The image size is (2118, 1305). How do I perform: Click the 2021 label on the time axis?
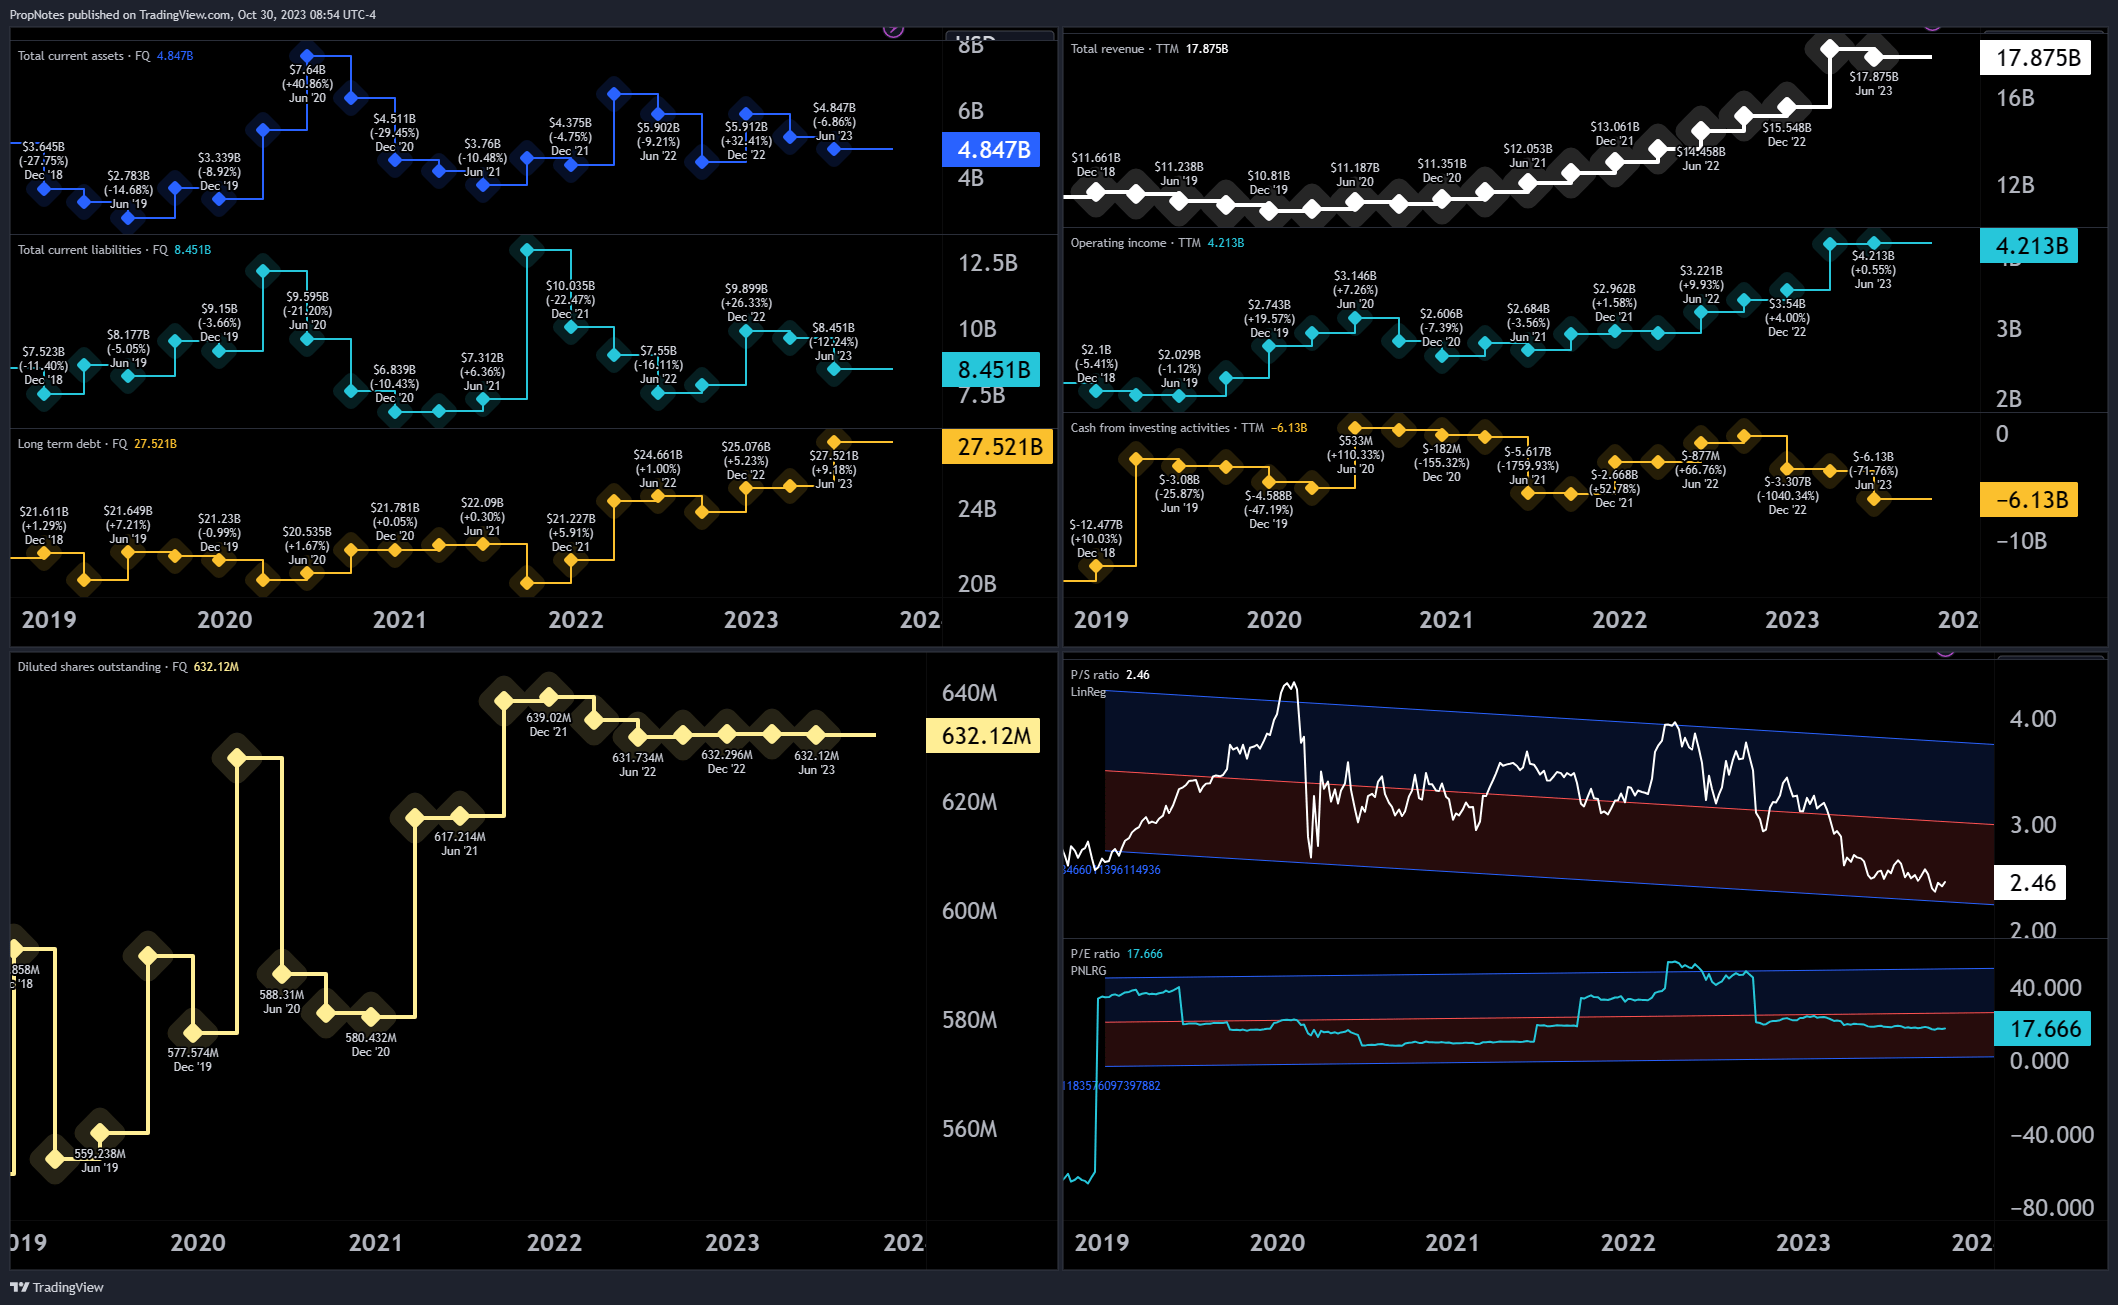[399, 620]
